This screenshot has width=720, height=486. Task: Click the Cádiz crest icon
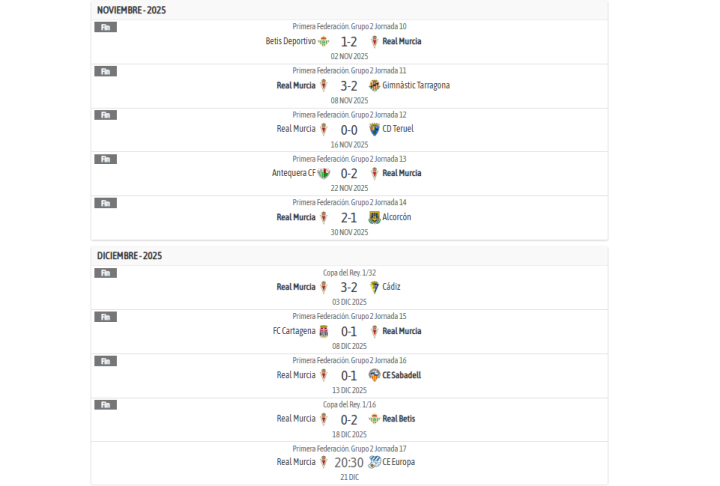[374, 287]
